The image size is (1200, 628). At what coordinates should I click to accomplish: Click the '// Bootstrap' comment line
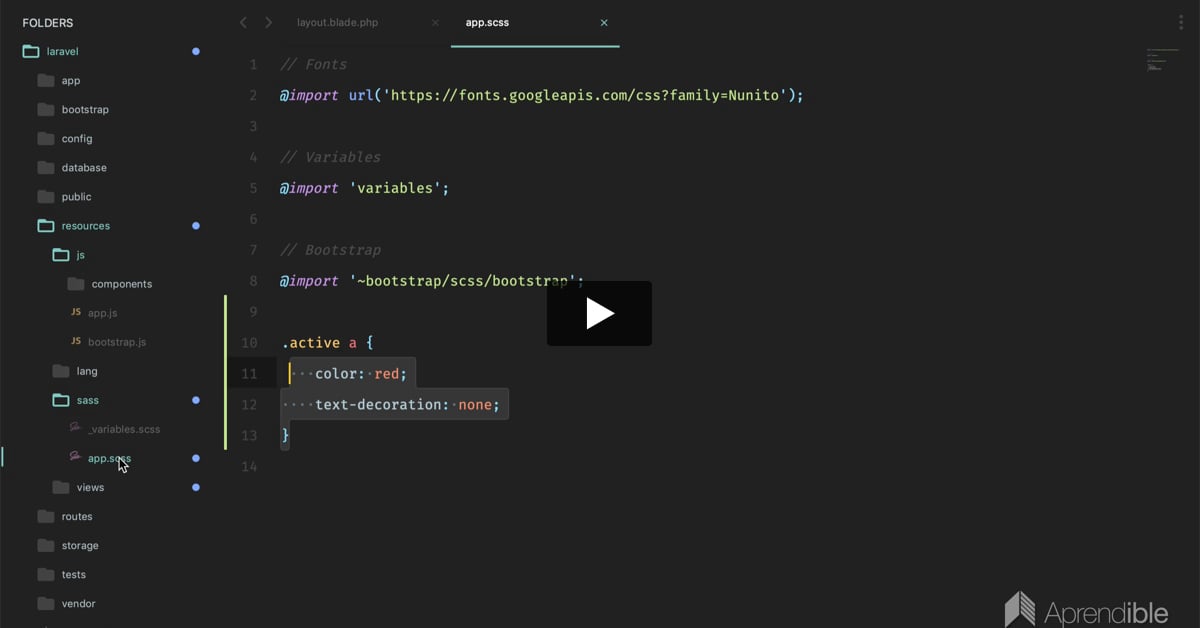coord(331,250)
